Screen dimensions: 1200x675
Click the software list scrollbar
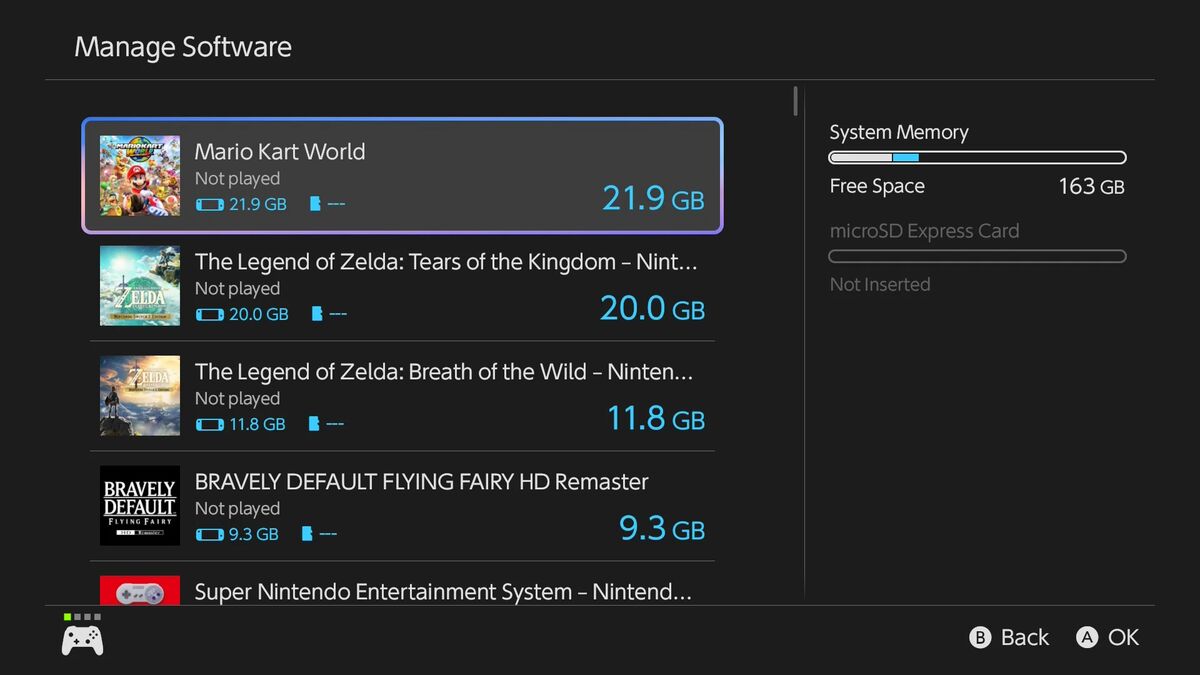[x=796, y=100]
